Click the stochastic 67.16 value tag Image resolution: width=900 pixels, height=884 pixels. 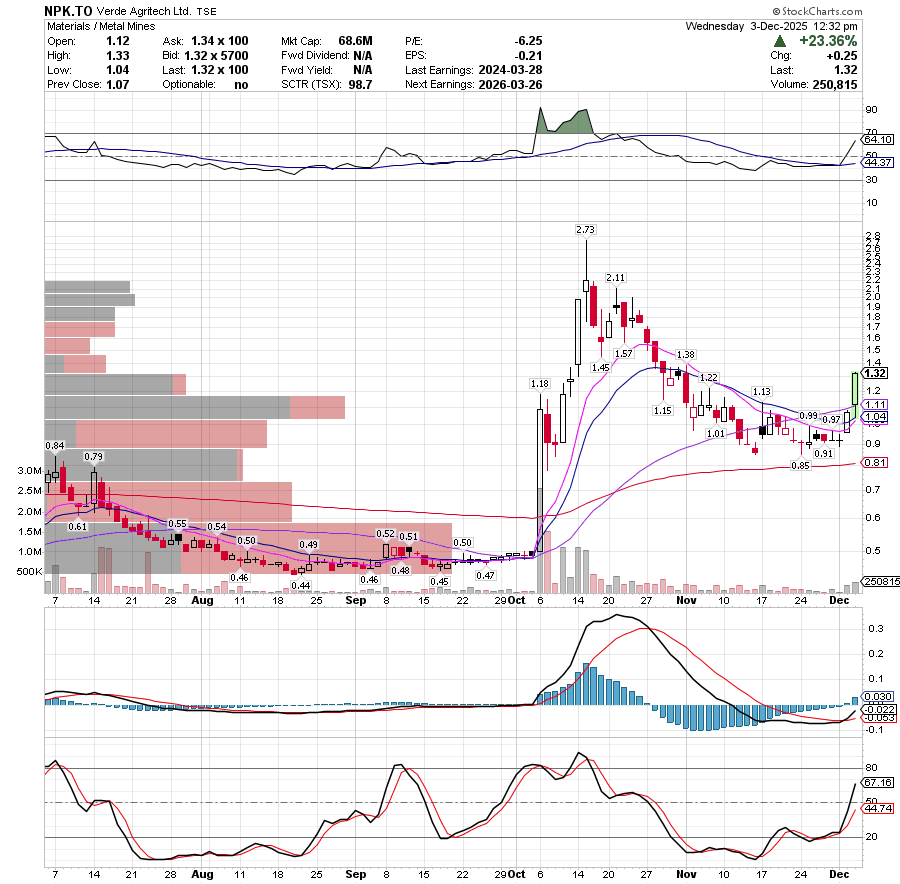878,782
